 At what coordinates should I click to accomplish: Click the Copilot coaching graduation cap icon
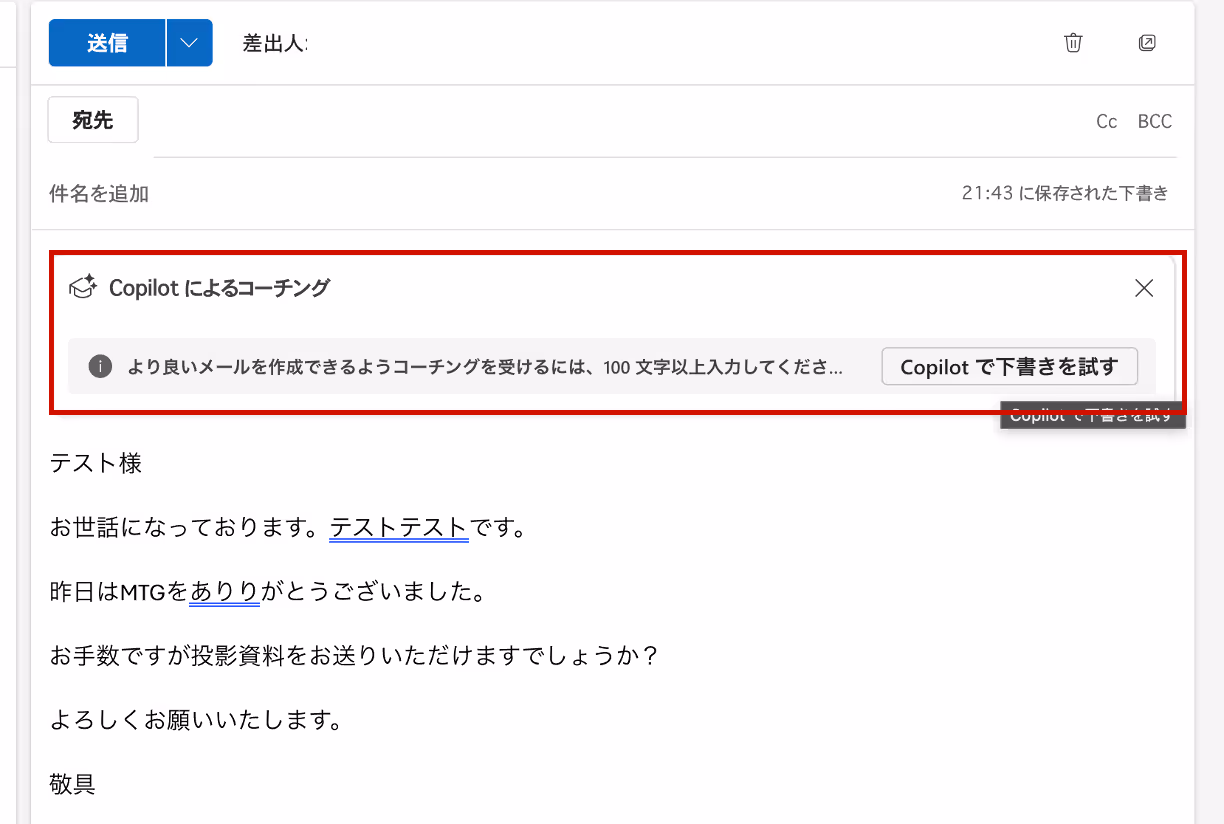[x=82, y=288]
